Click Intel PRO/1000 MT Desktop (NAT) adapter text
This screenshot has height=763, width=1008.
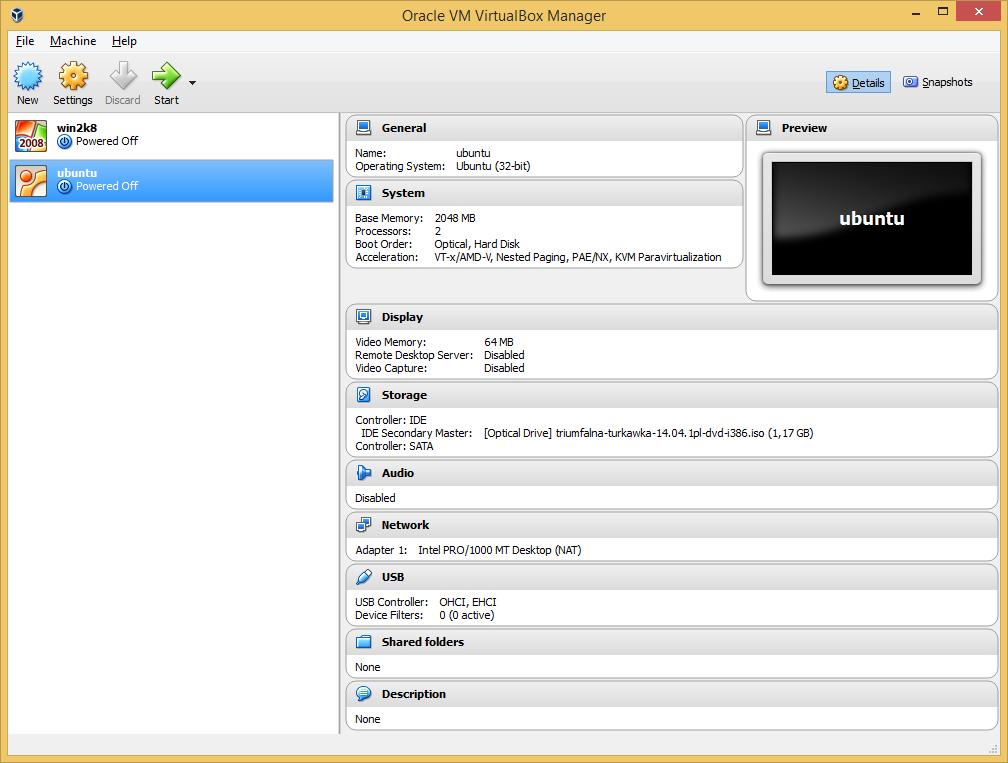(x=500, y=550)
